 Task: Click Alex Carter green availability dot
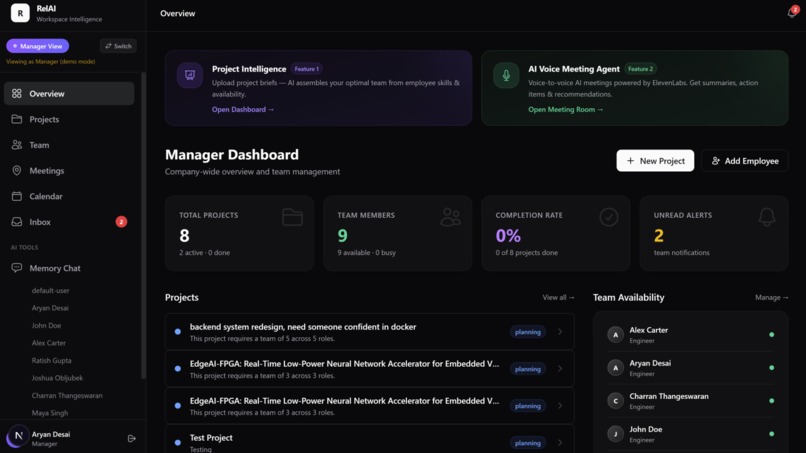(x=772, y=335)
